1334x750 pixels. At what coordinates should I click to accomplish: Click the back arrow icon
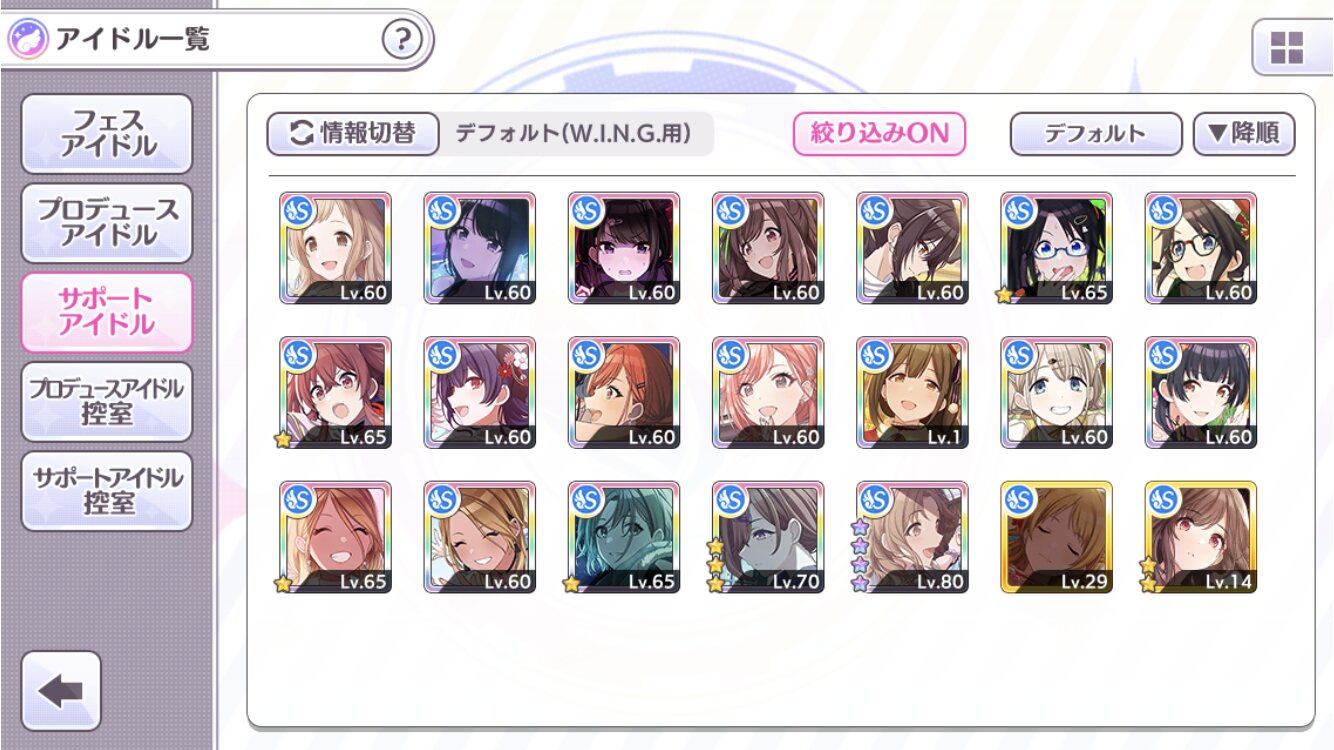(x=61, y=691)
